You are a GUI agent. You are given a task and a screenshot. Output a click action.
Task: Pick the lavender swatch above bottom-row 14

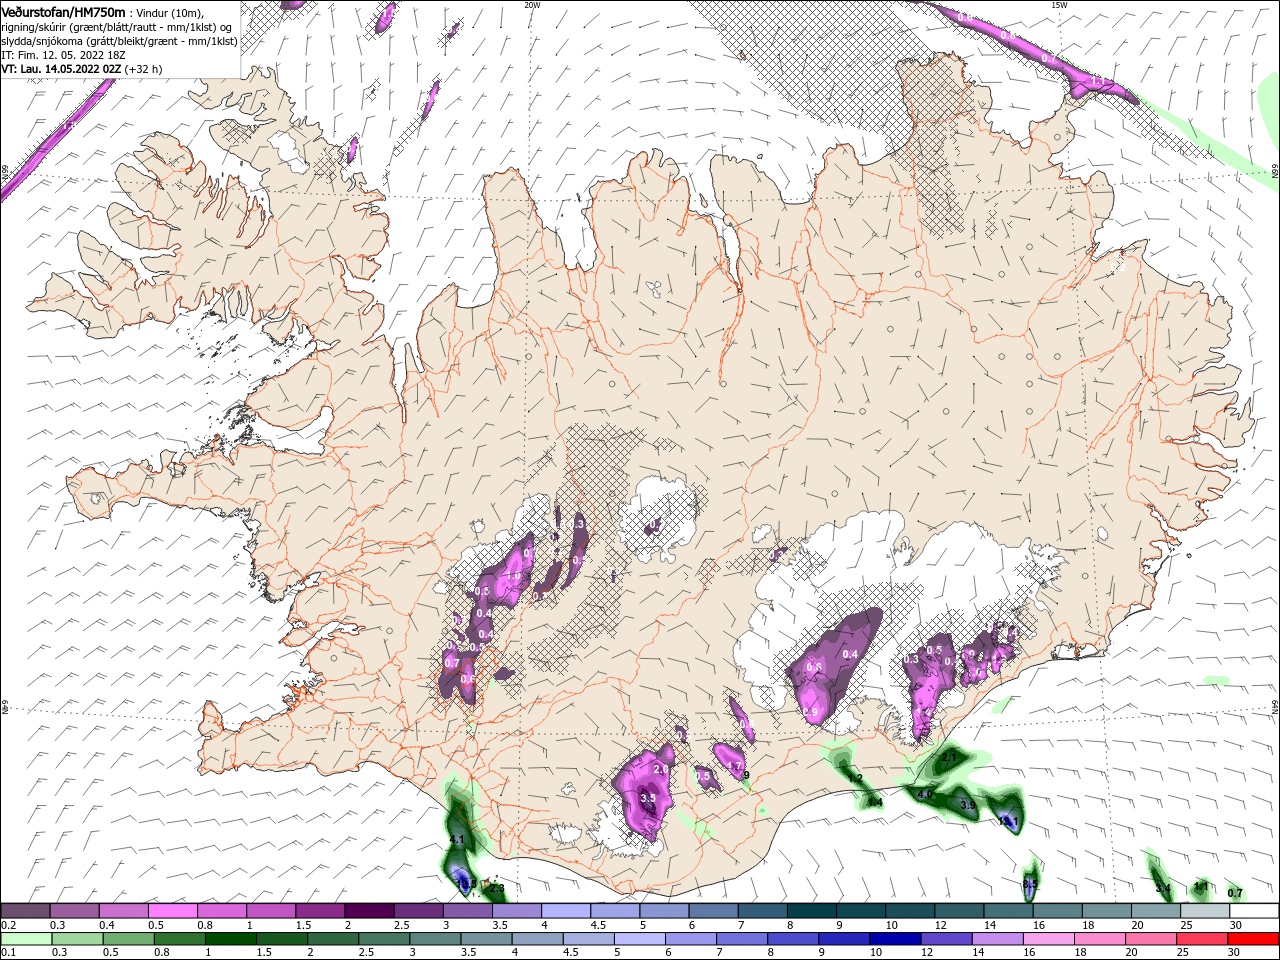[996, 939]
